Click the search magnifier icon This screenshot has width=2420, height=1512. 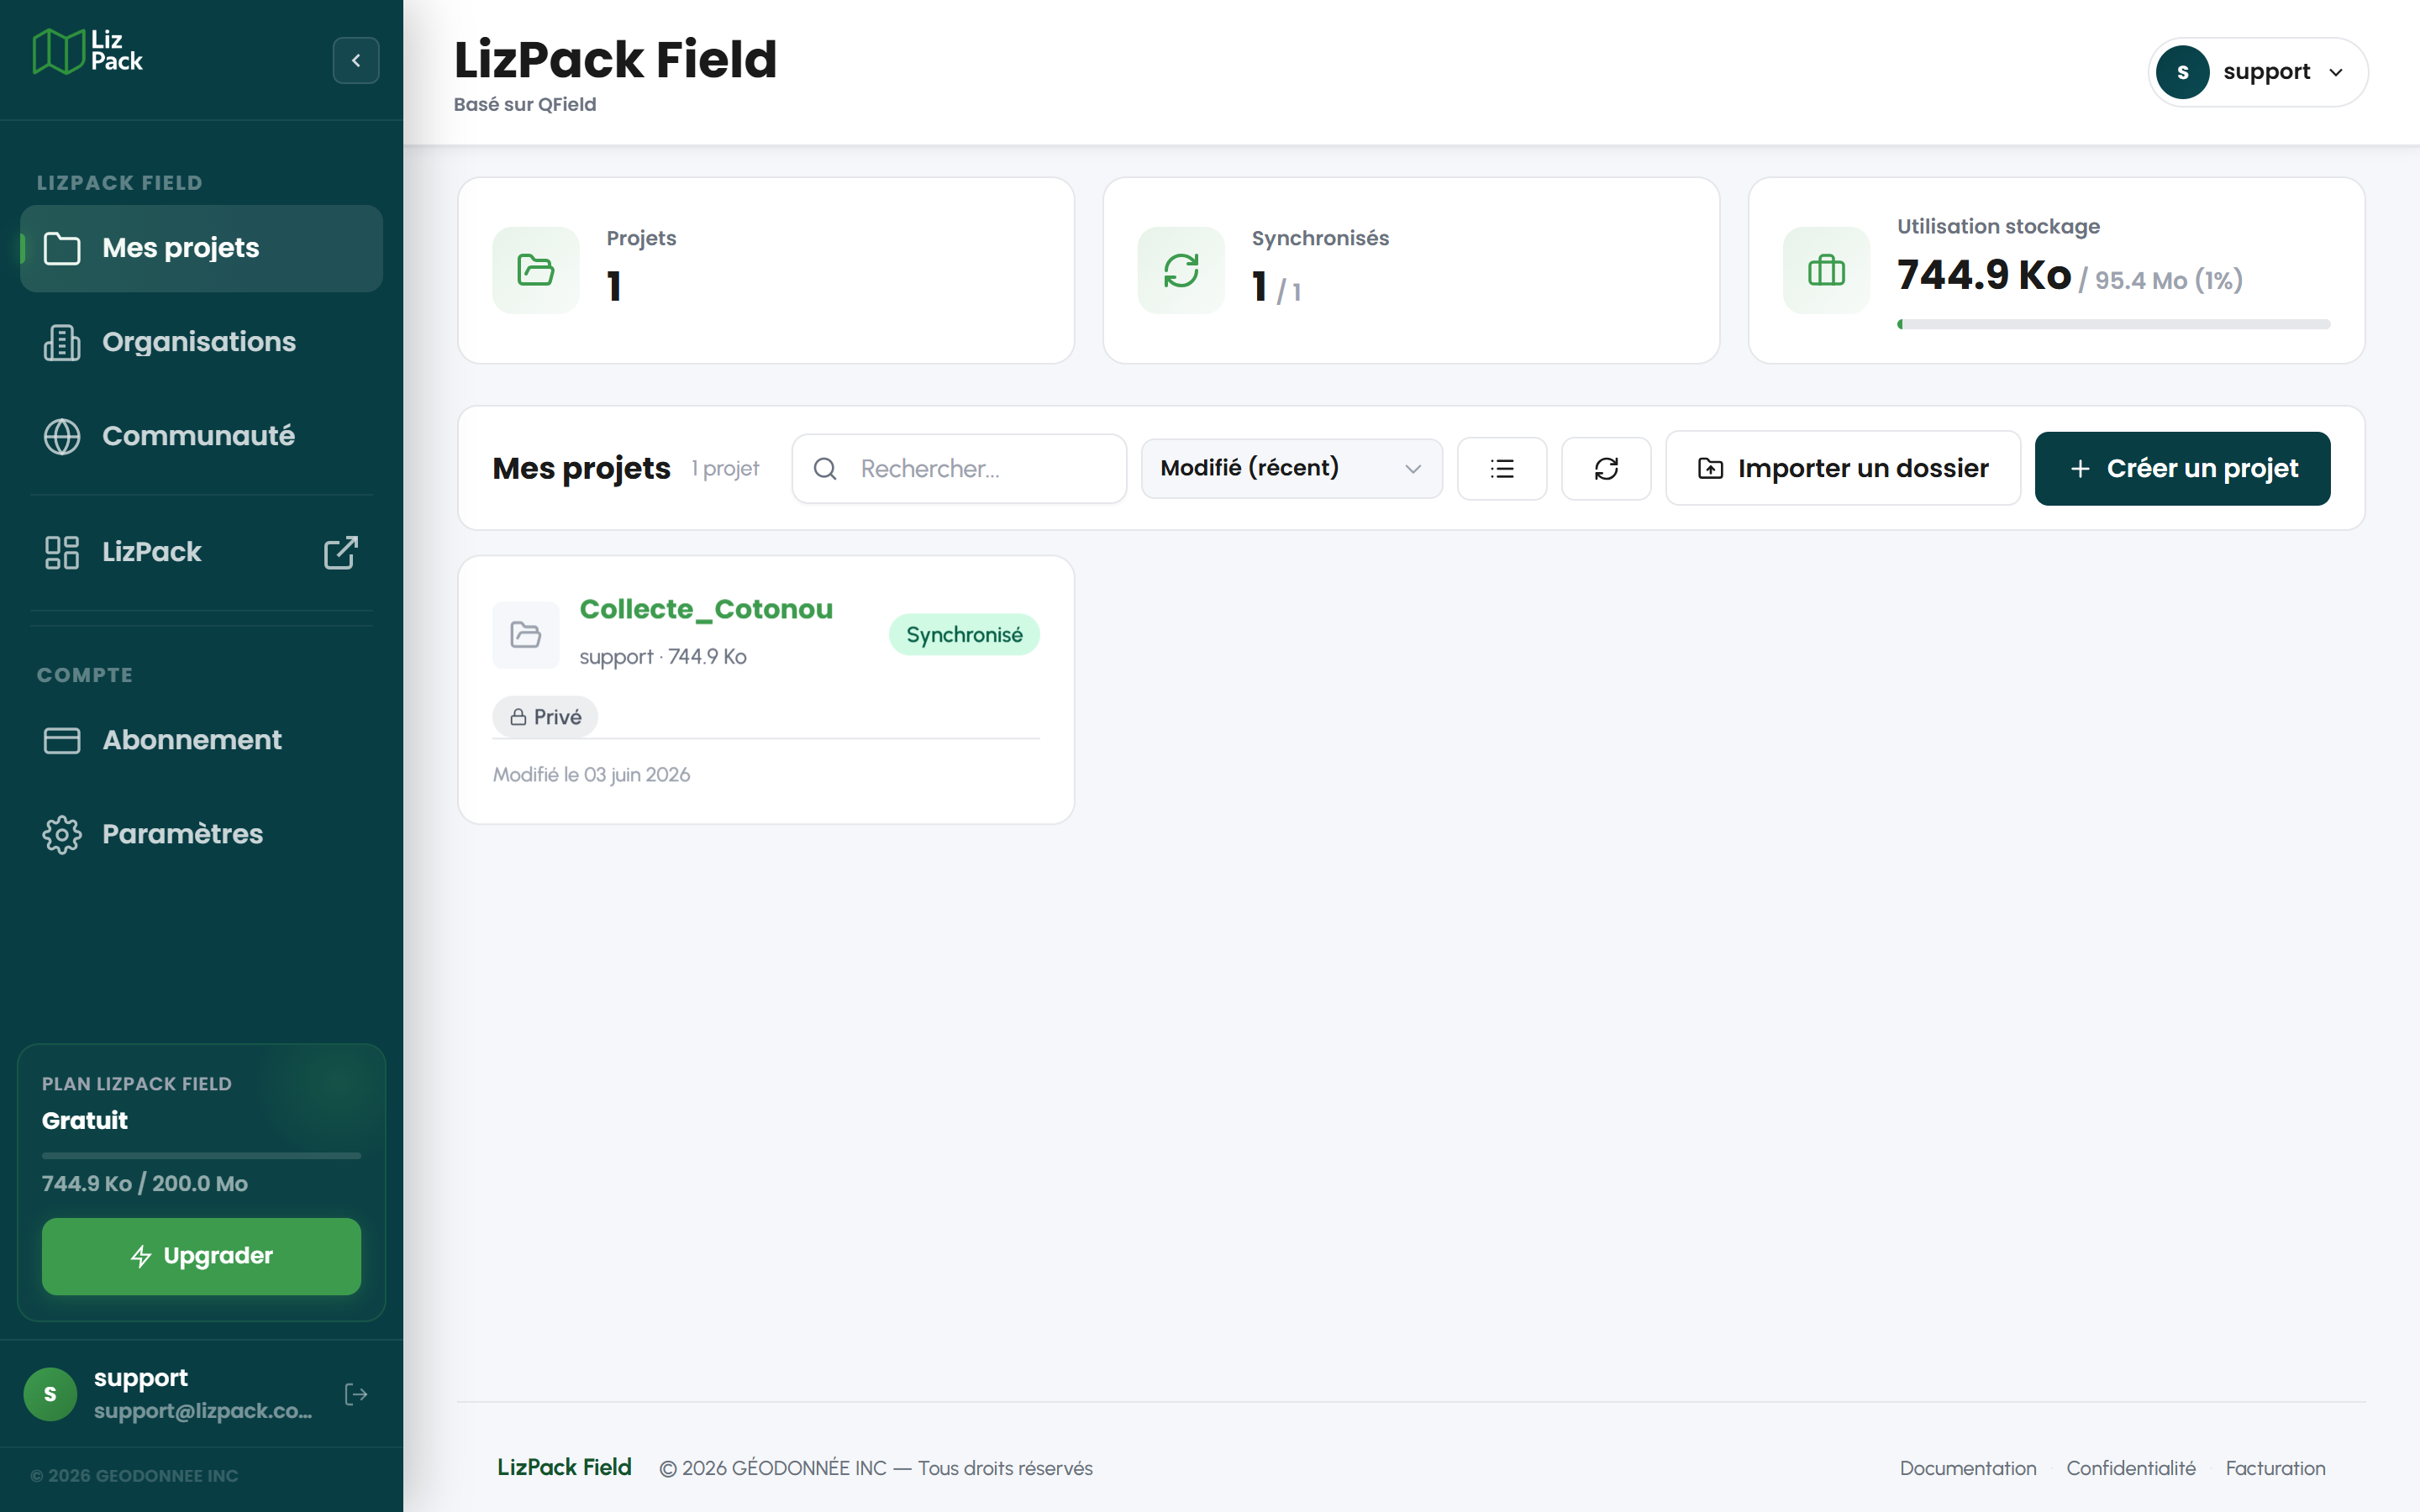pos(825,468)
